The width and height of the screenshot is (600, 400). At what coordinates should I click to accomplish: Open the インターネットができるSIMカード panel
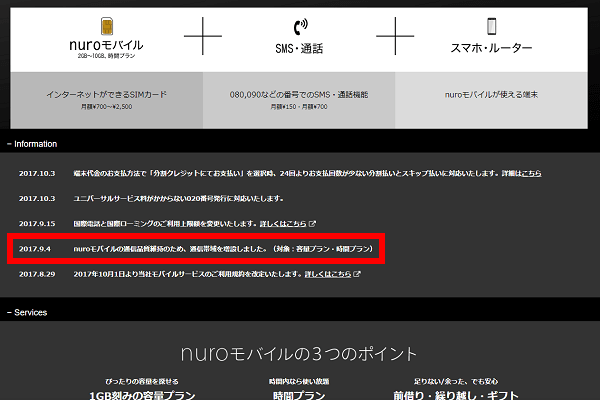tap(107, 100)
